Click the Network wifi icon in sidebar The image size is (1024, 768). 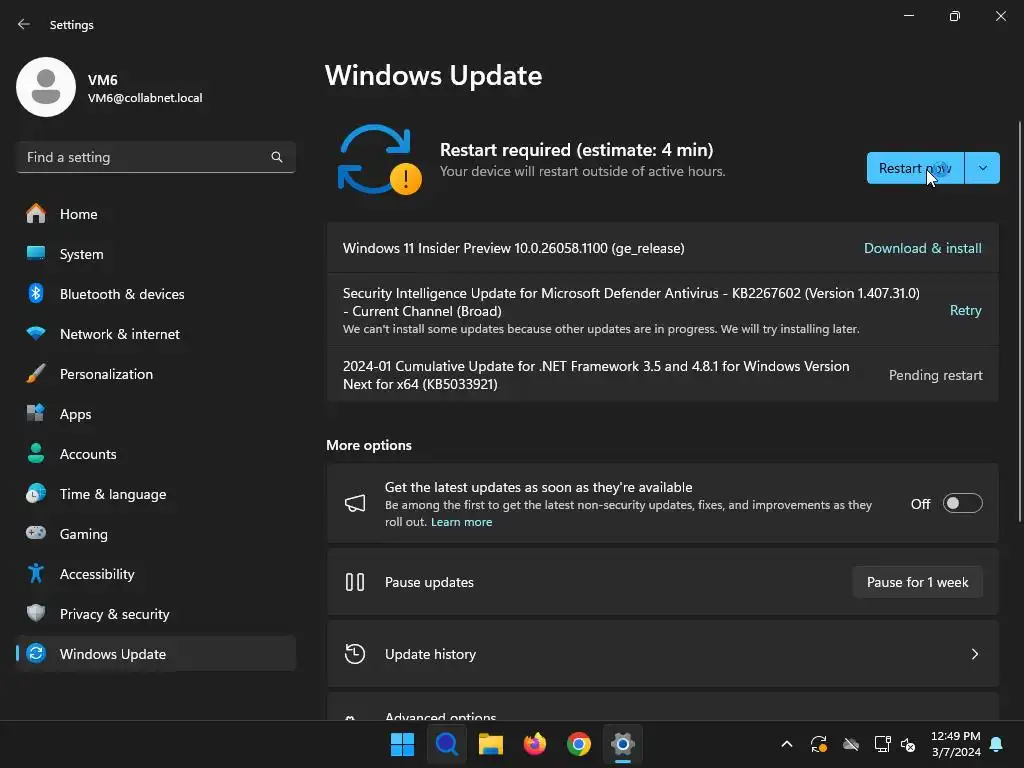click(36, 334)
